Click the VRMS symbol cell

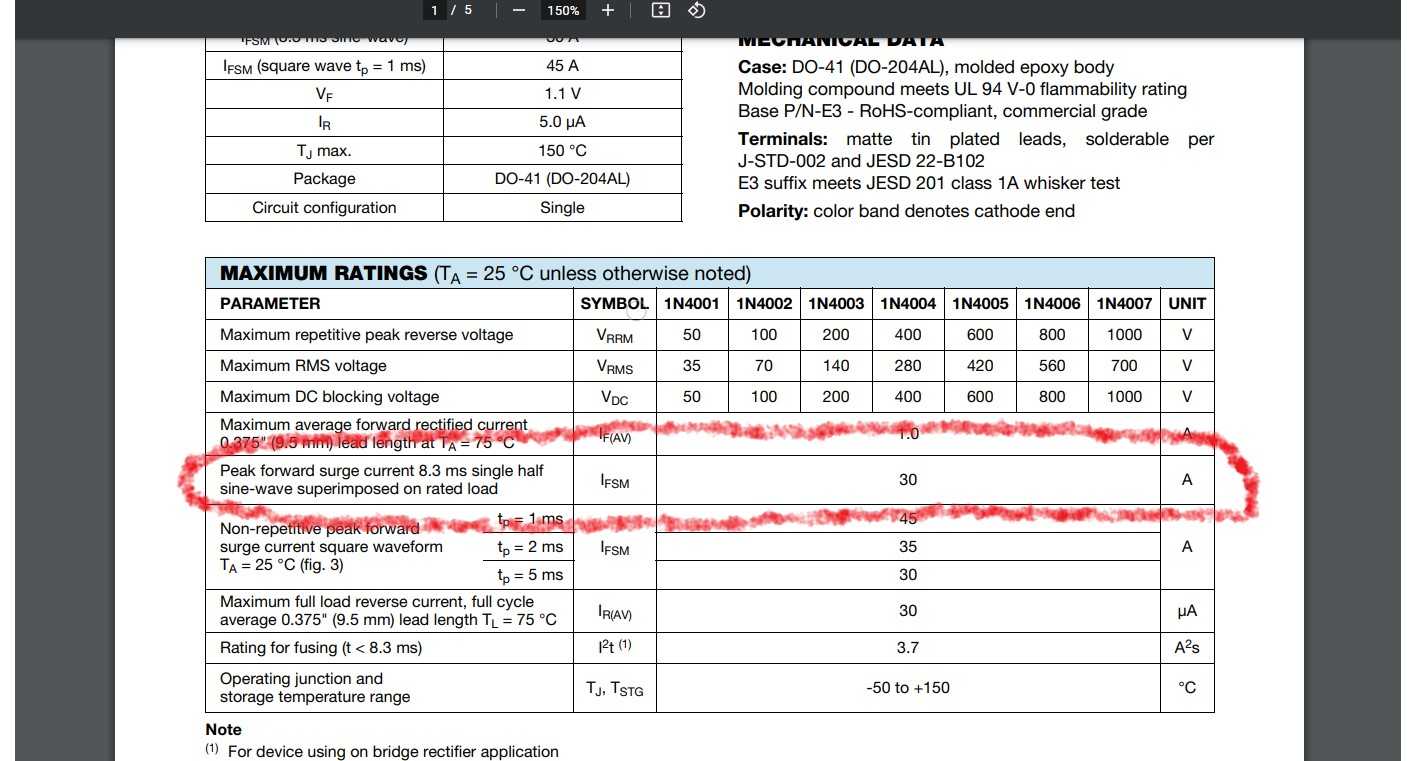pos(615,367)
